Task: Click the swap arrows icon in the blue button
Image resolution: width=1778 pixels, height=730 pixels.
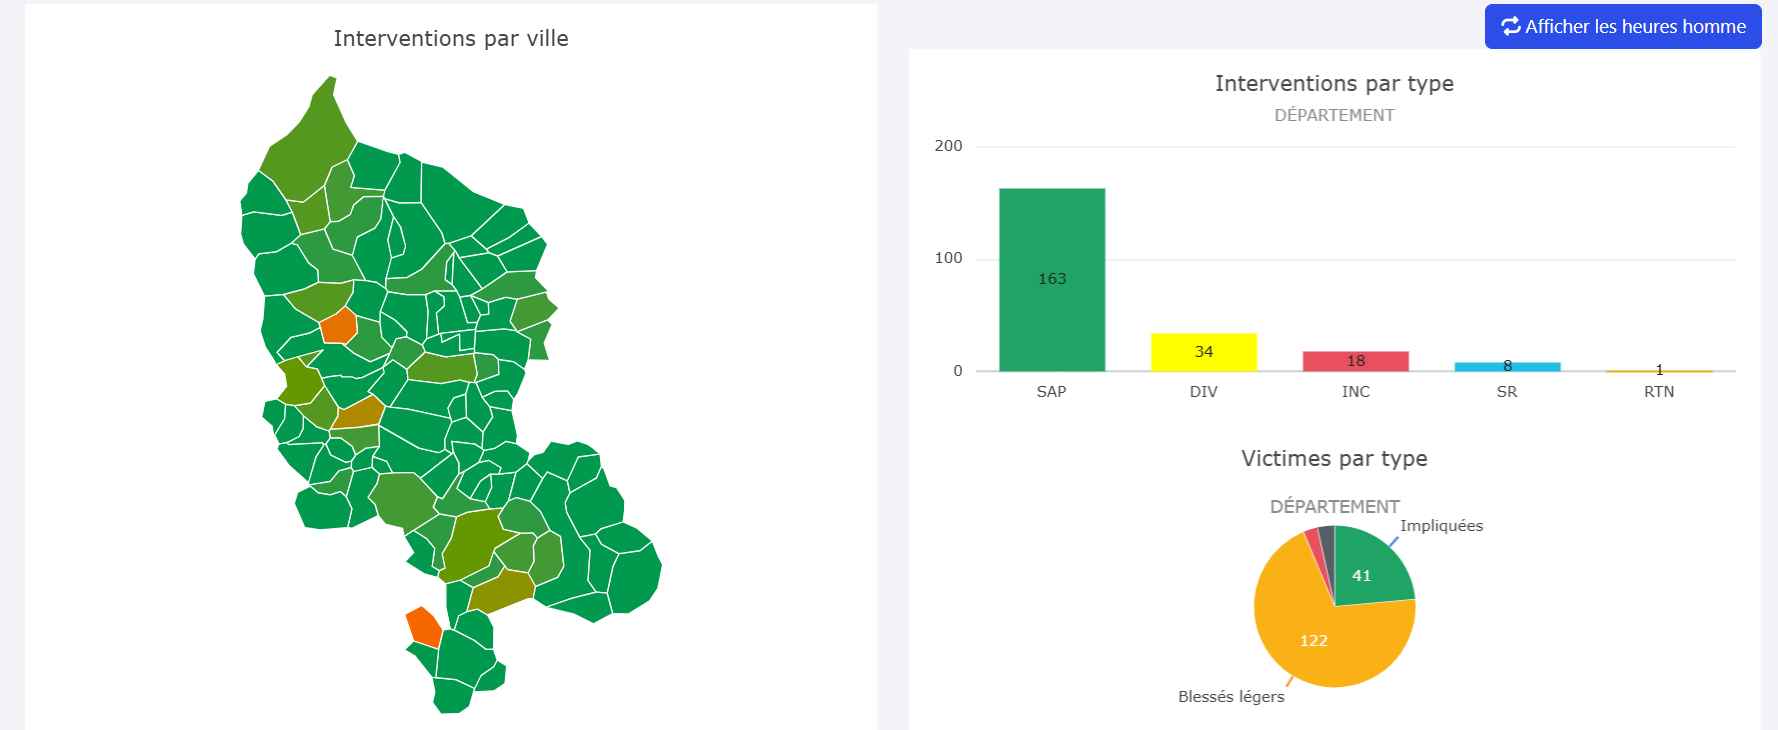Action: [x=1510, y=27]
